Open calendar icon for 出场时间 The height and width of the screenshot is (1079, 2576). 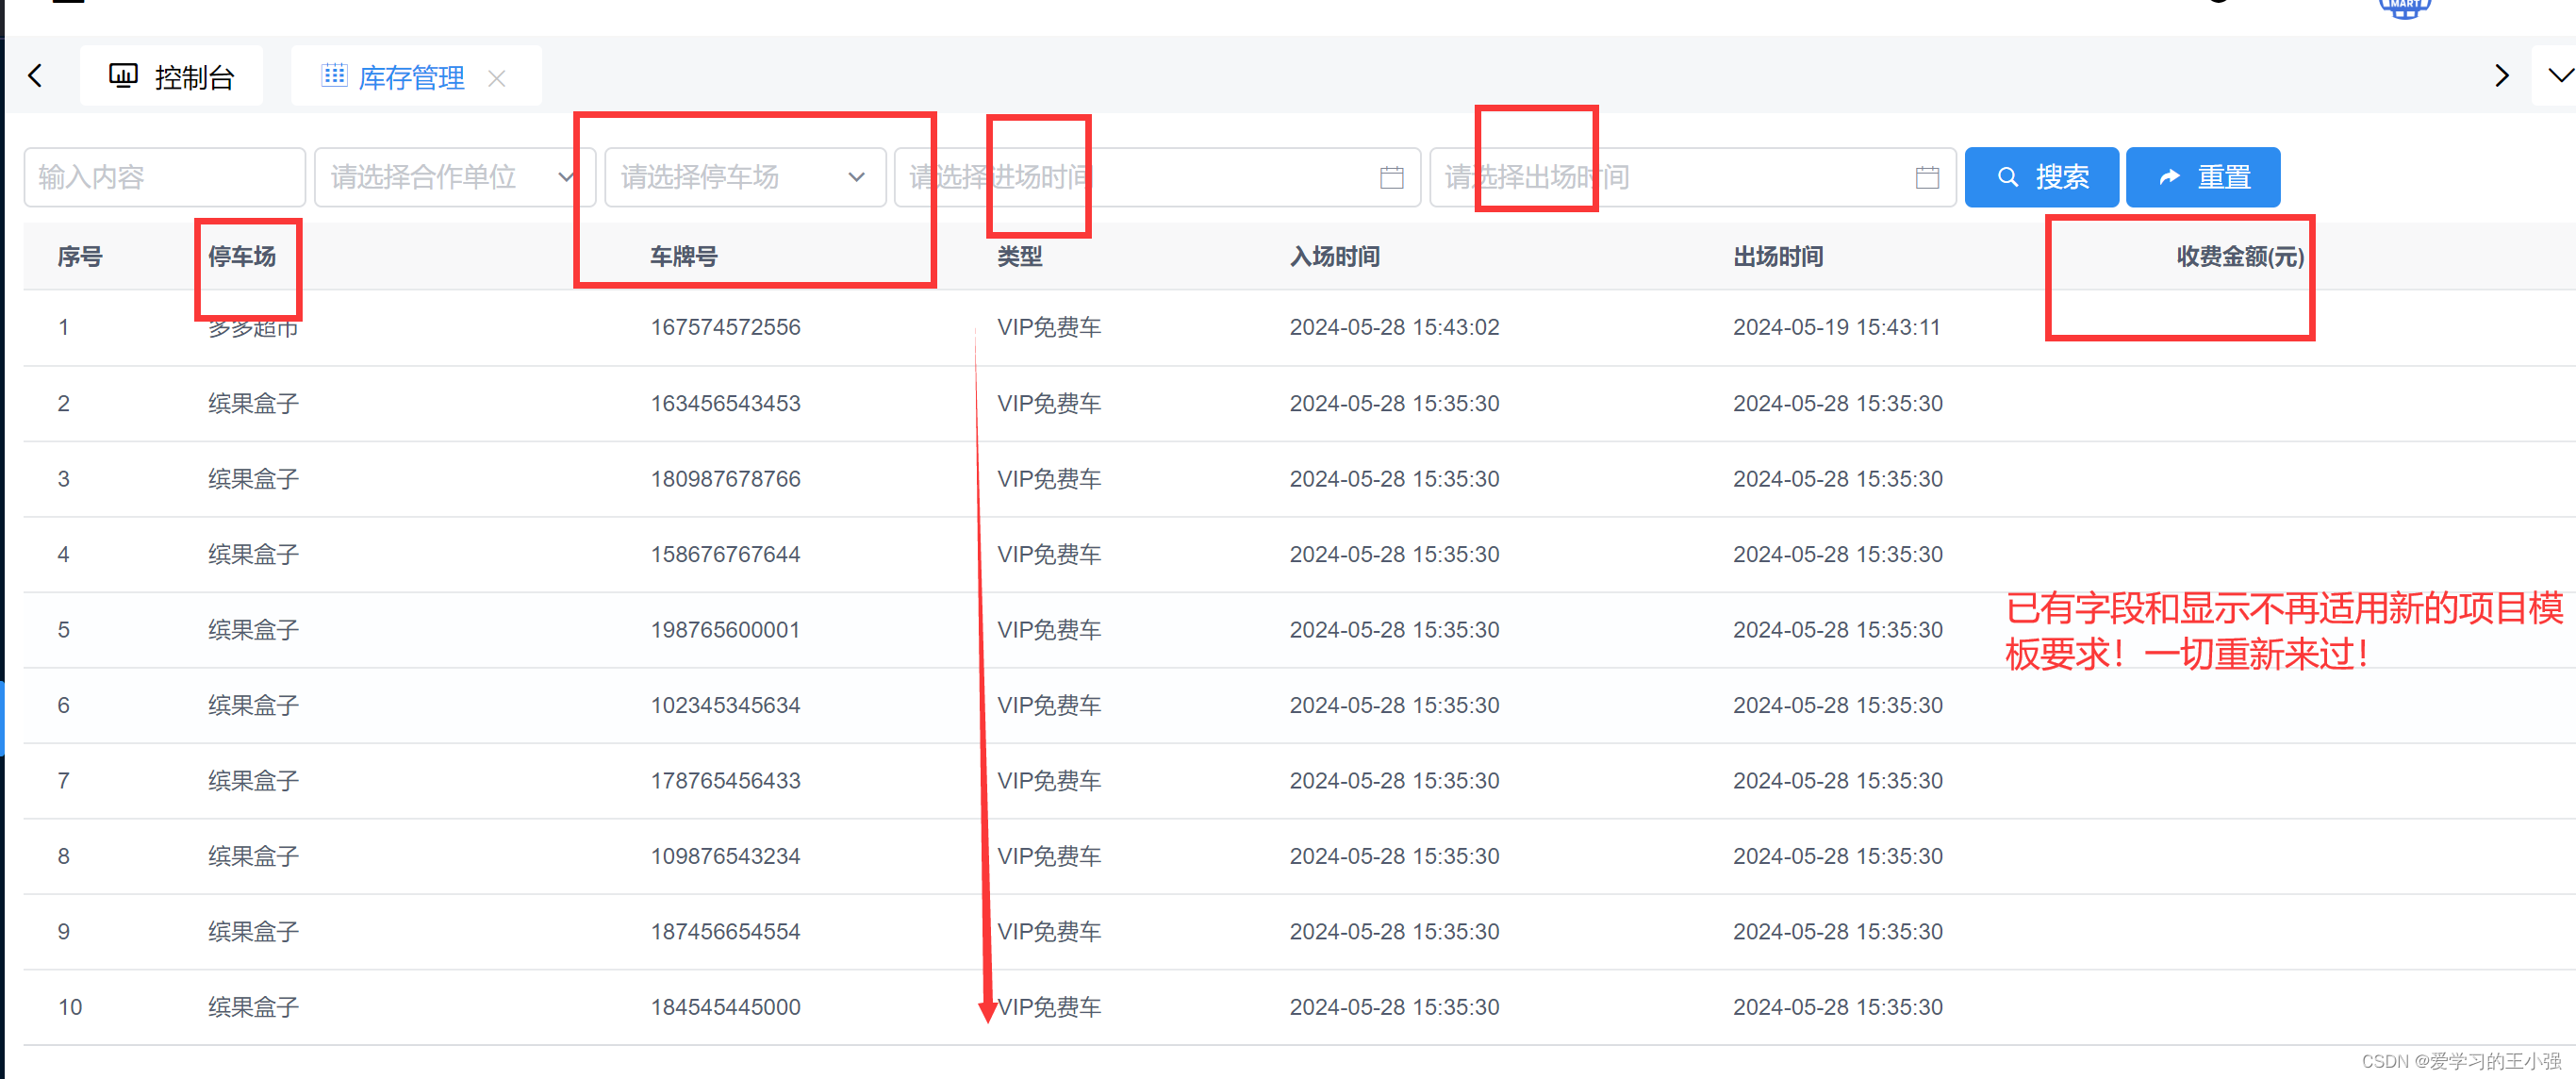[1927, 178]
